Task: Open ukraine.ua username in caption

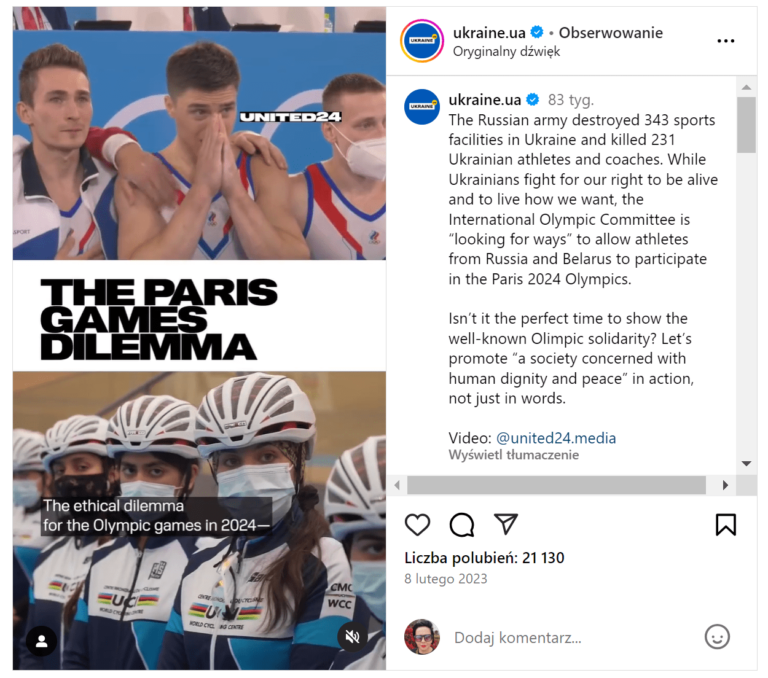Action: click(x=485, y=100)
